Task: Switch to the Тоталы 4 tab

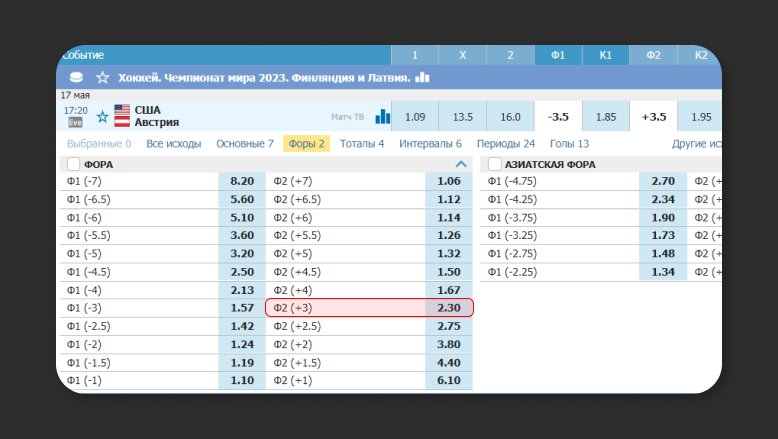Action: [362, 144]
